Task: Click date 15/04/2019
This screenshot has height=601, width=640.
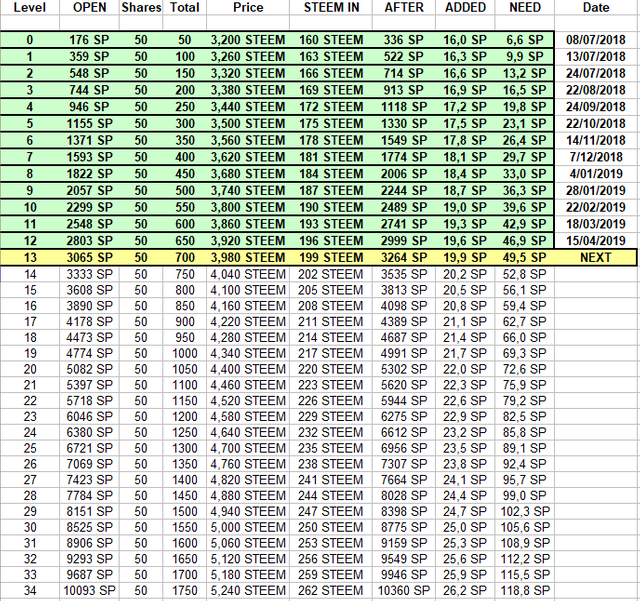Action: (596, 241)
